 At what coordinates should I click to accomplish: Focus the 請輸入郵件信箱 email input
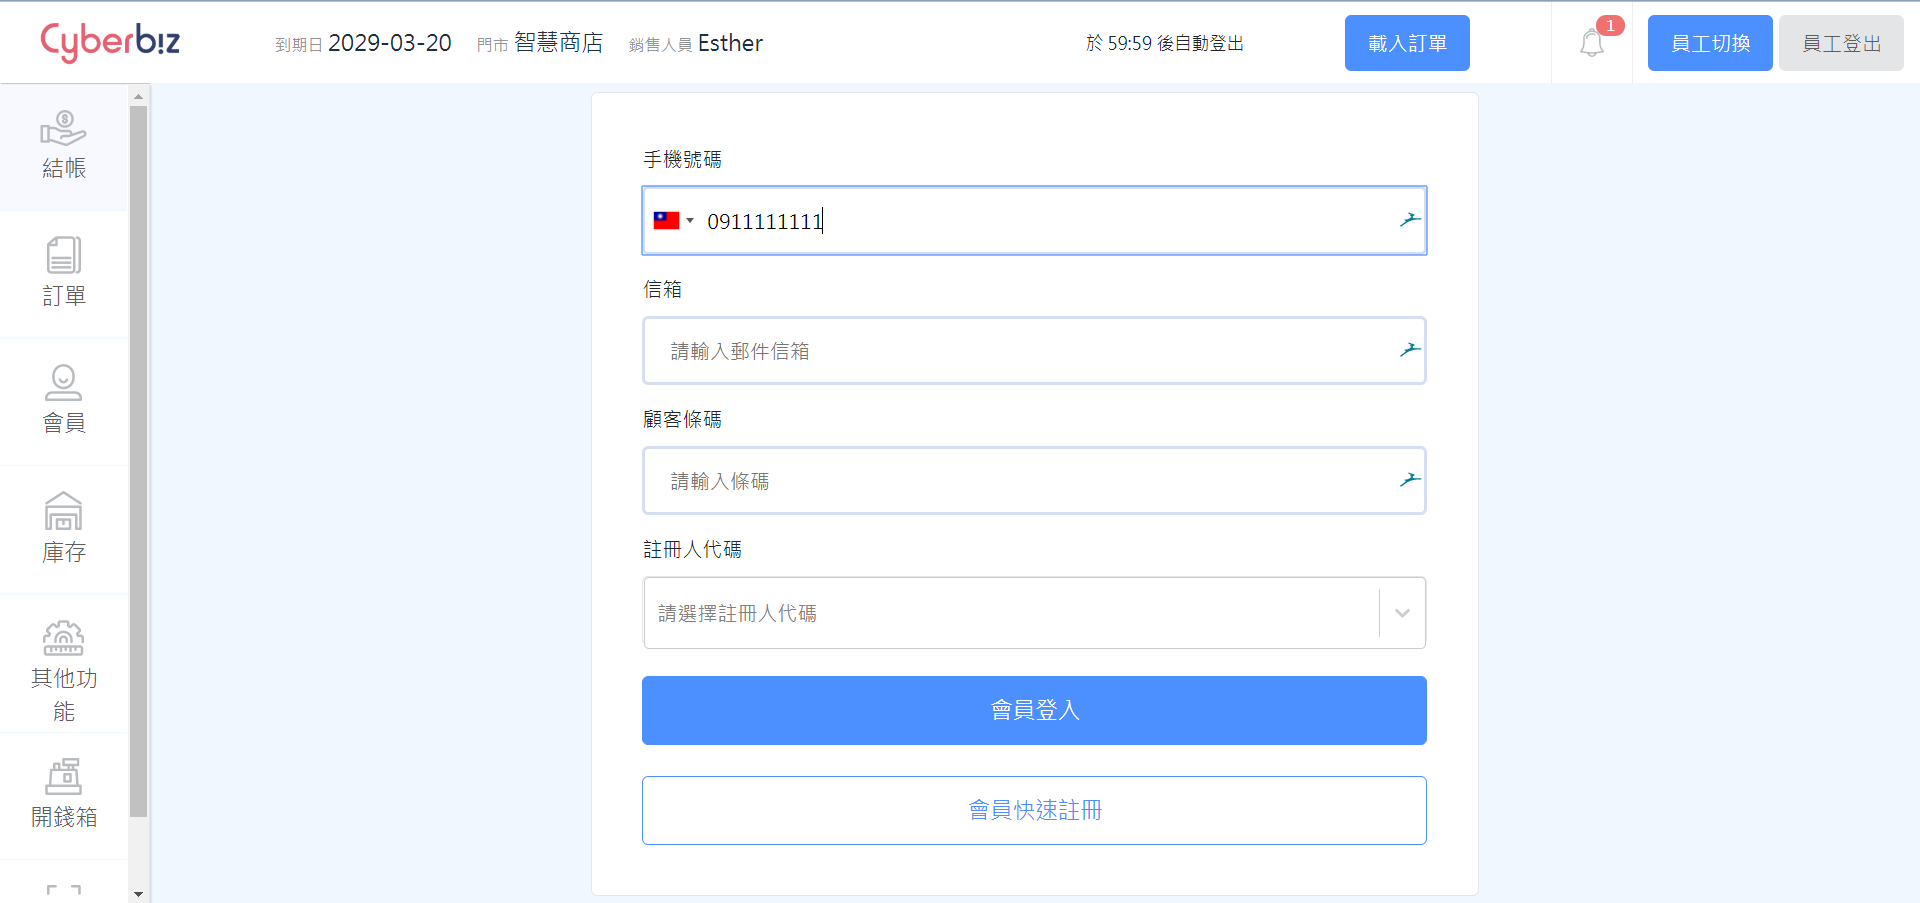pyautogui.click(x=1034, y=351)
